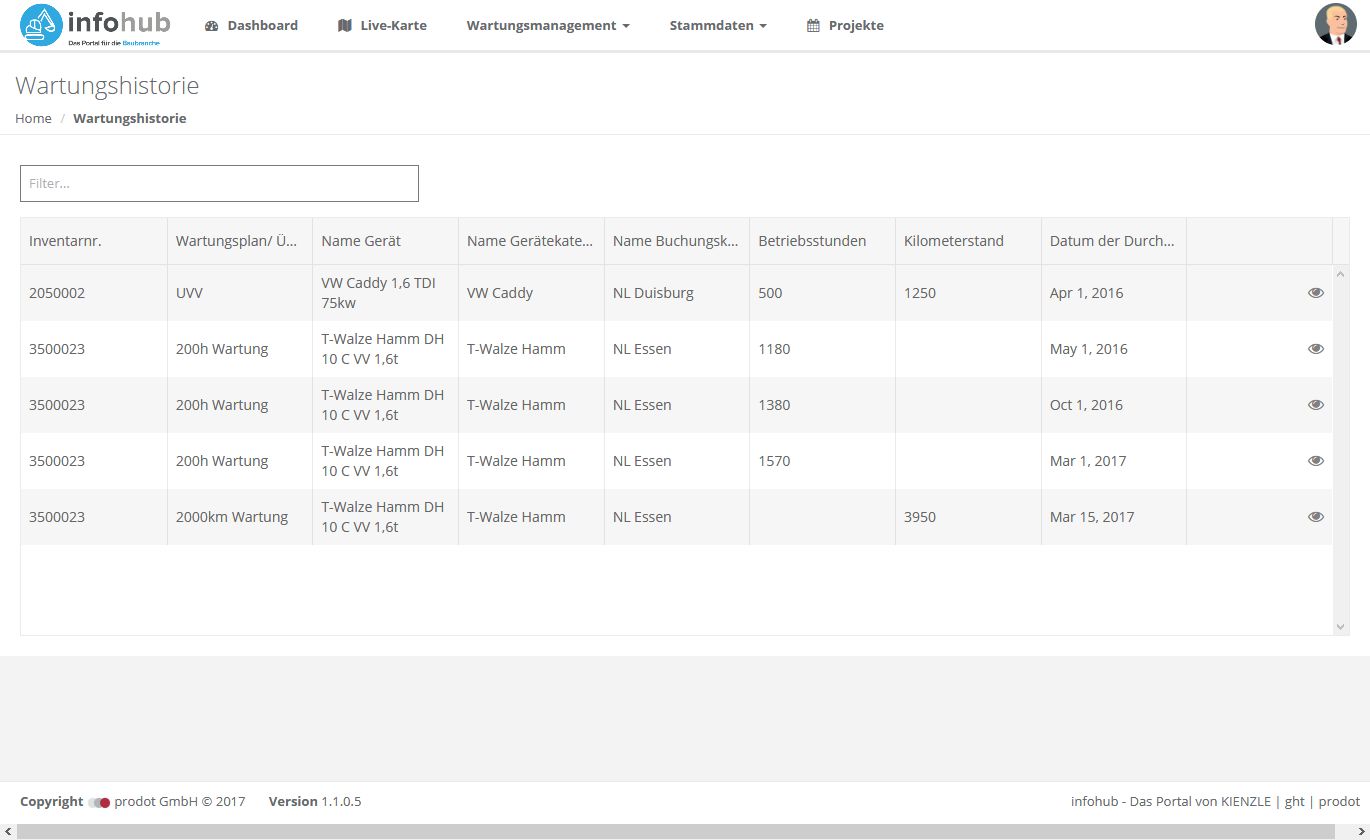The height and width of the screenshot is (840, 1370).
Task: Click table scrollbar down arrow
Action: pos(1341,626)
